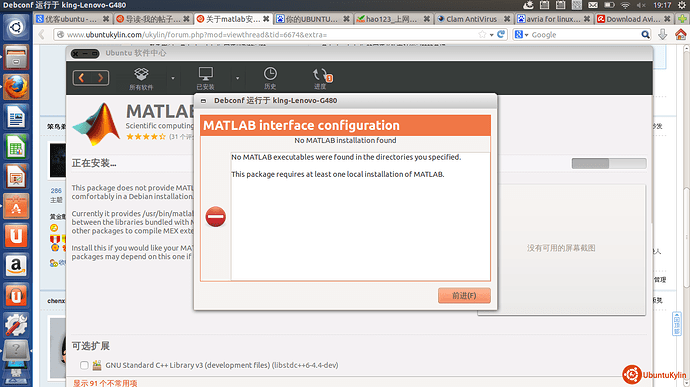Click the All Software (所有软件) icon
The image size is (690, 387).
pyautogui.click(x=141, y=78)
